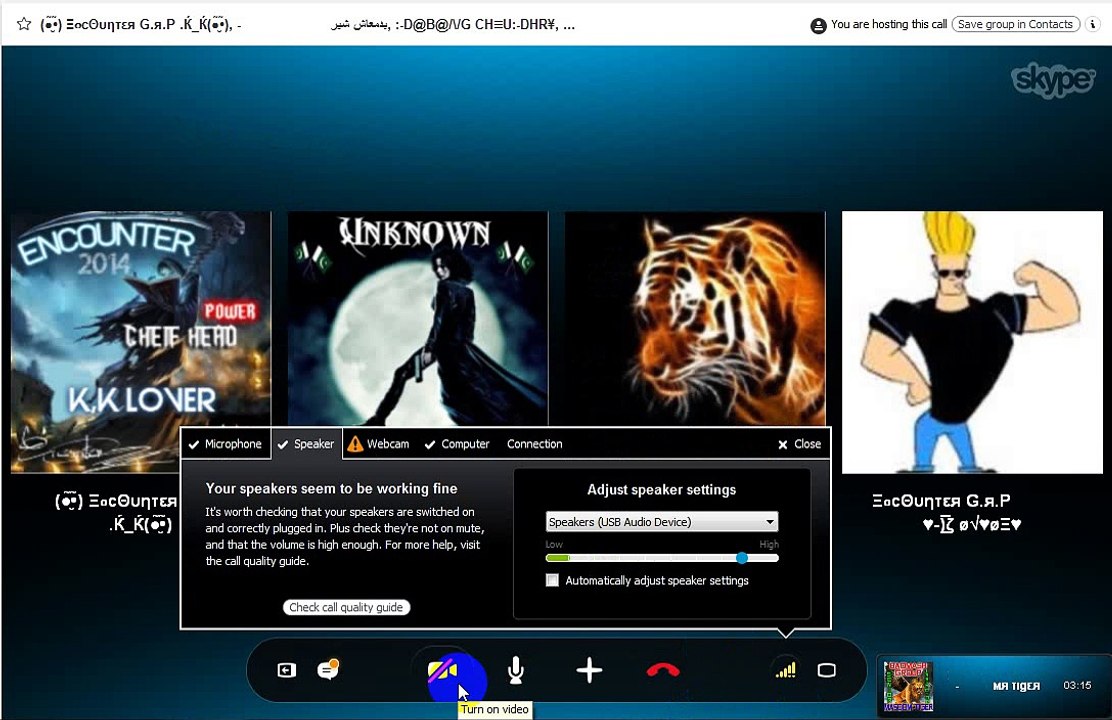This screenshot has width=1112, height=720.
Task: Click Check call quality guide button
Action: coord(346,607)
